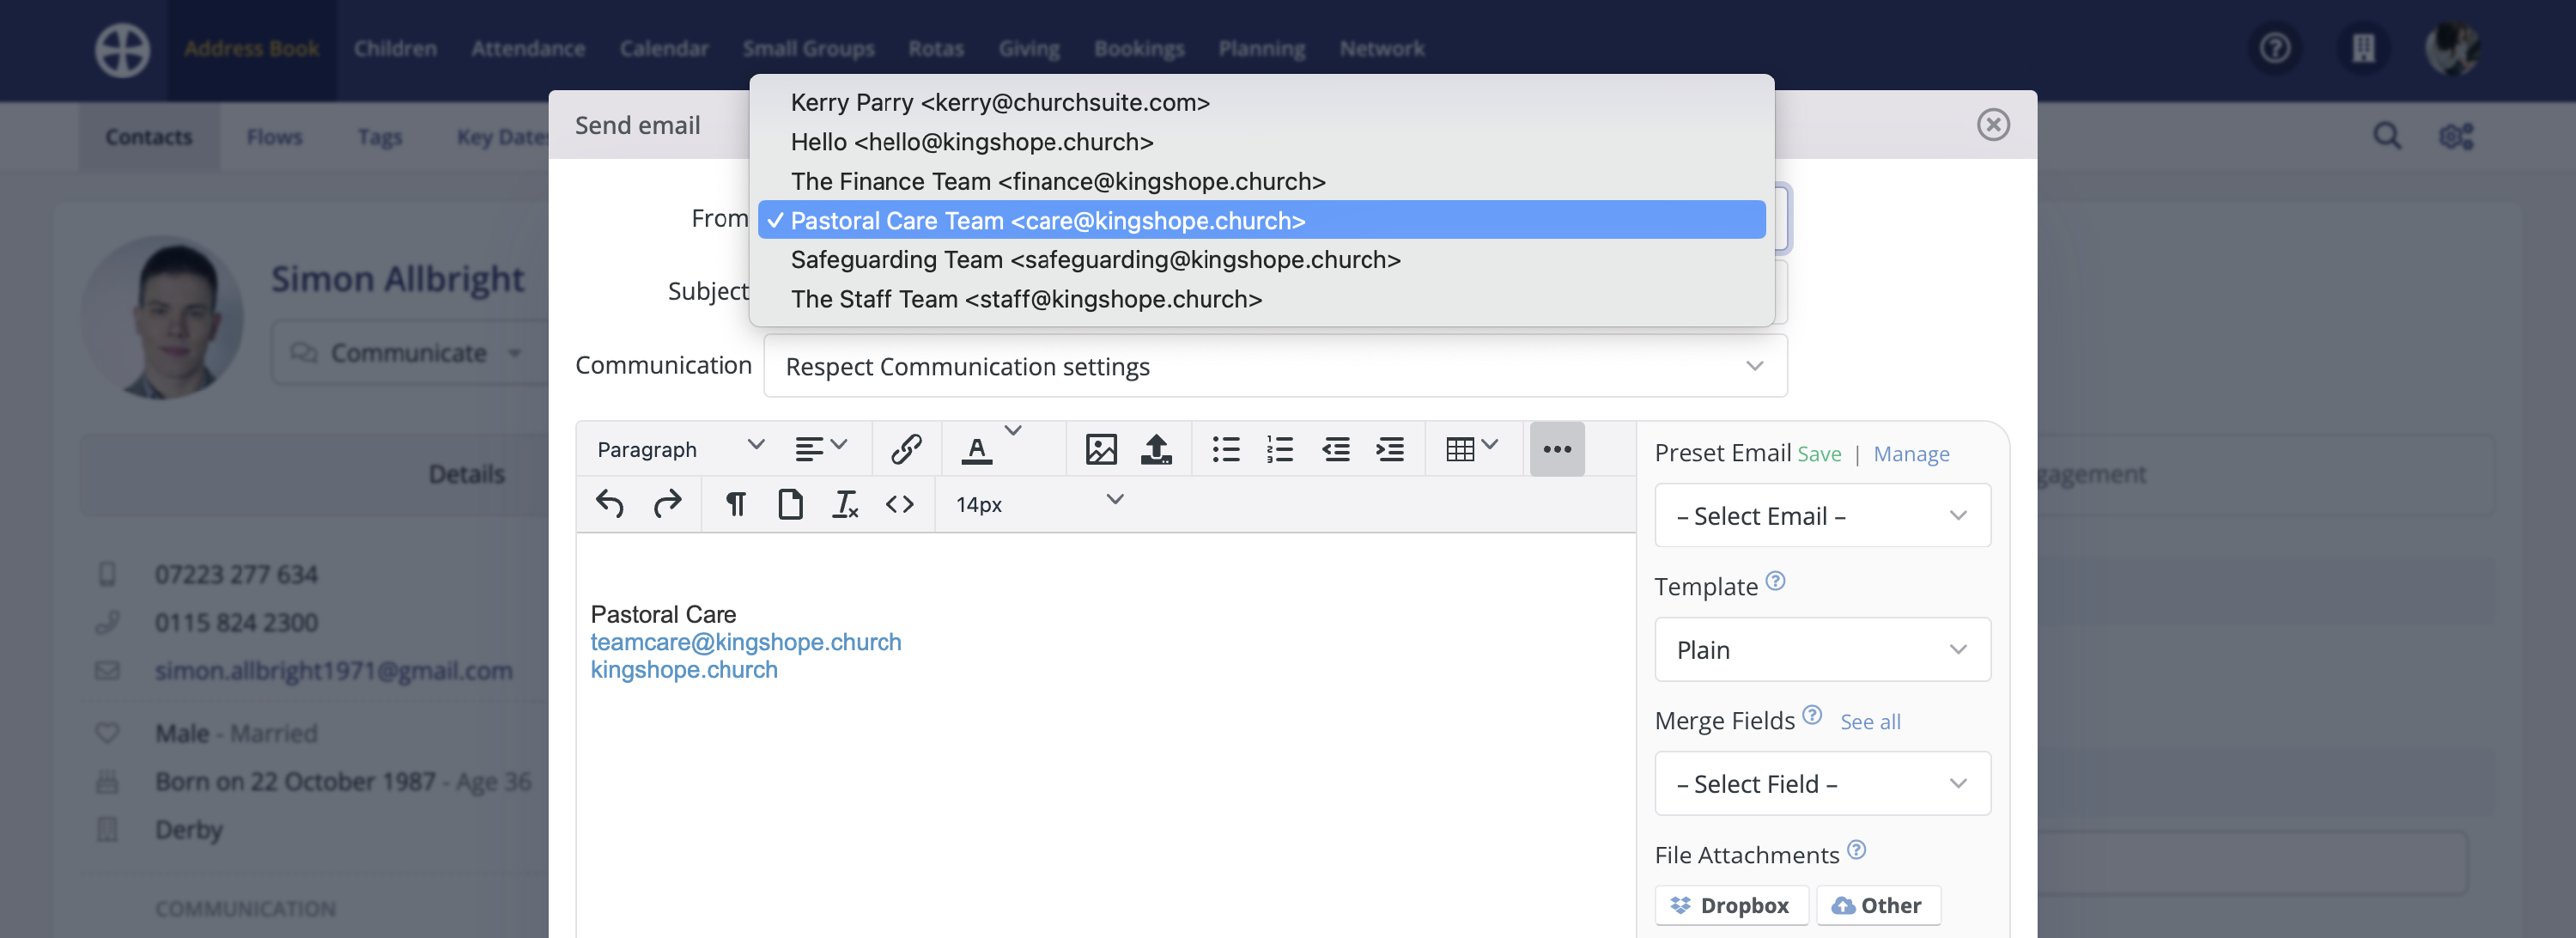The image size is (2576, 938).
Task: Toggle more toolbar options (three dots)
Action: tap(1557, 449)
